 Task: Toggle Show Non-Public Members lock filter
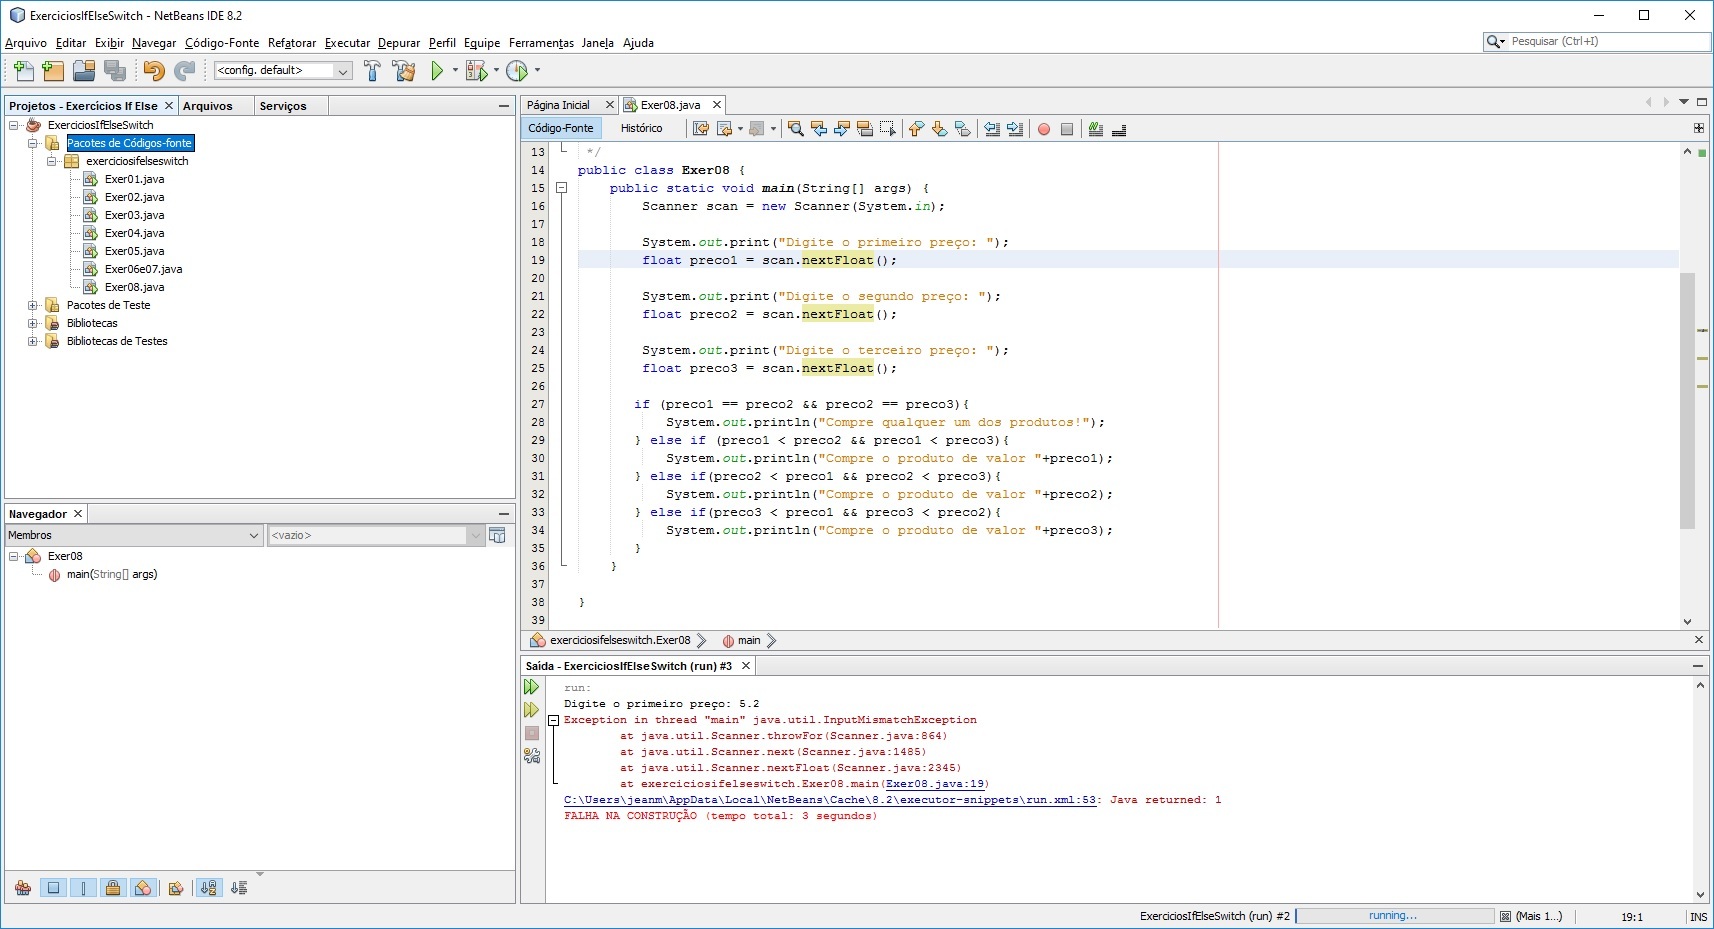(x=113, y=888)
